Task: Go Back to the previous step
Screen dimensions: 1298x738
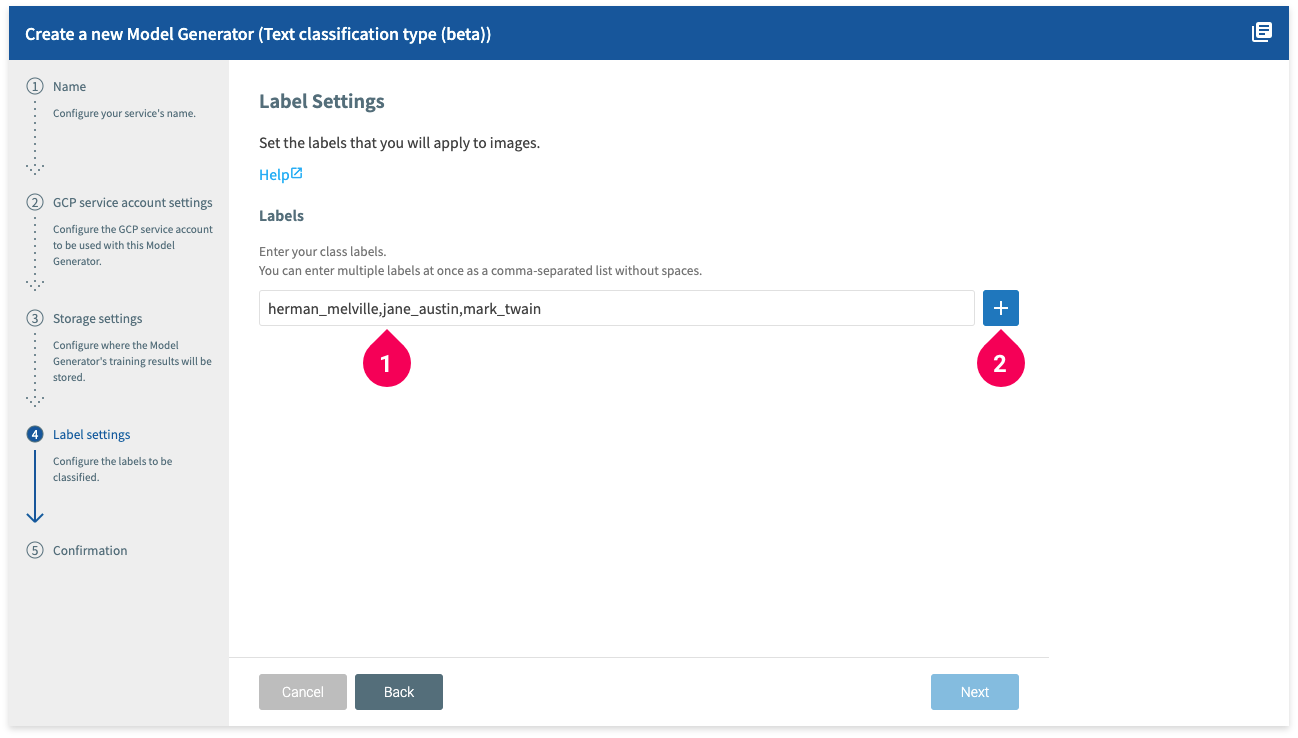Action: 399,692
